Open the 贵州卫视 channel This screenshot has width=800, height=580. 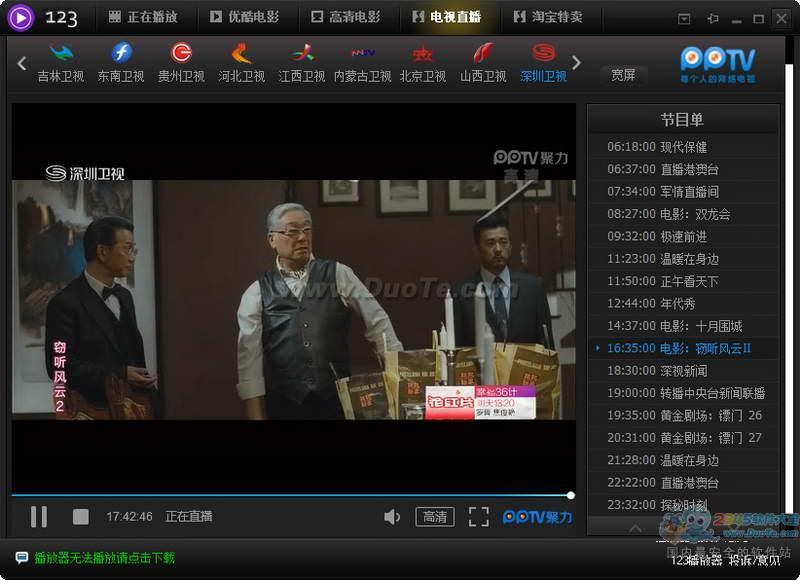pos(181,63)
